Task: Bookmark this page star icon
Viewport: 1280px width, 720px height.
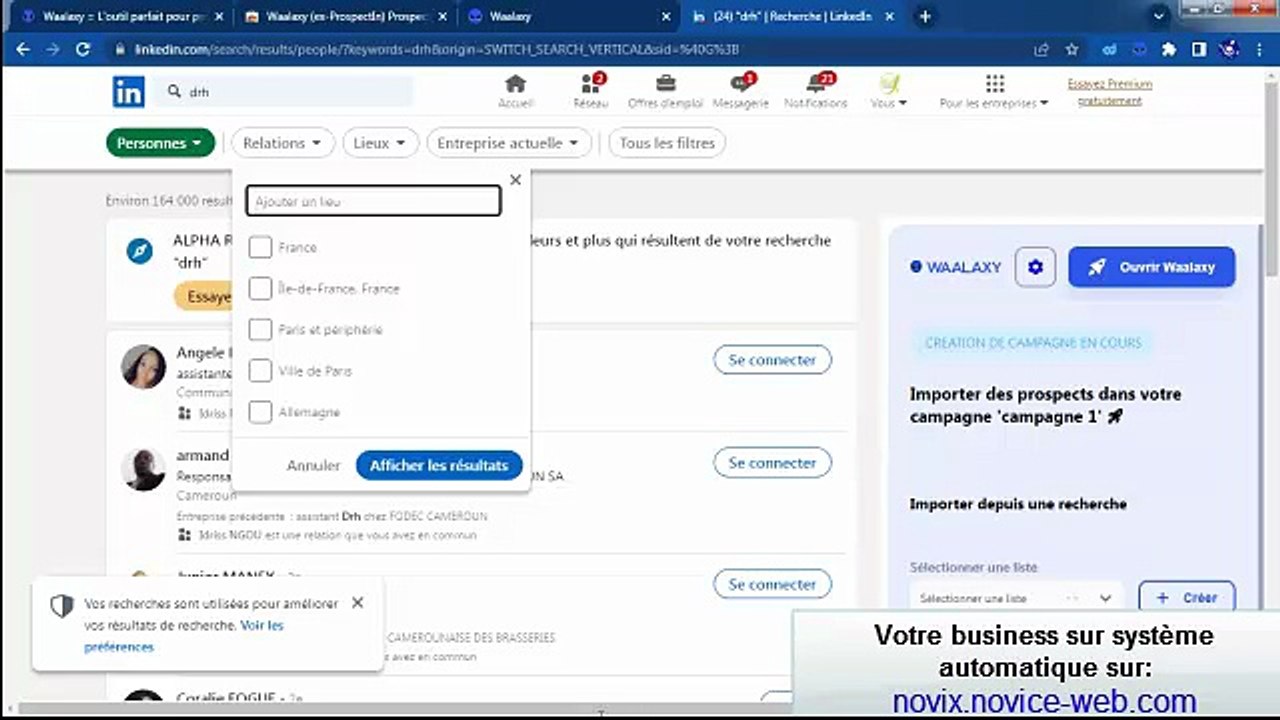Action: coord(1072,49)
